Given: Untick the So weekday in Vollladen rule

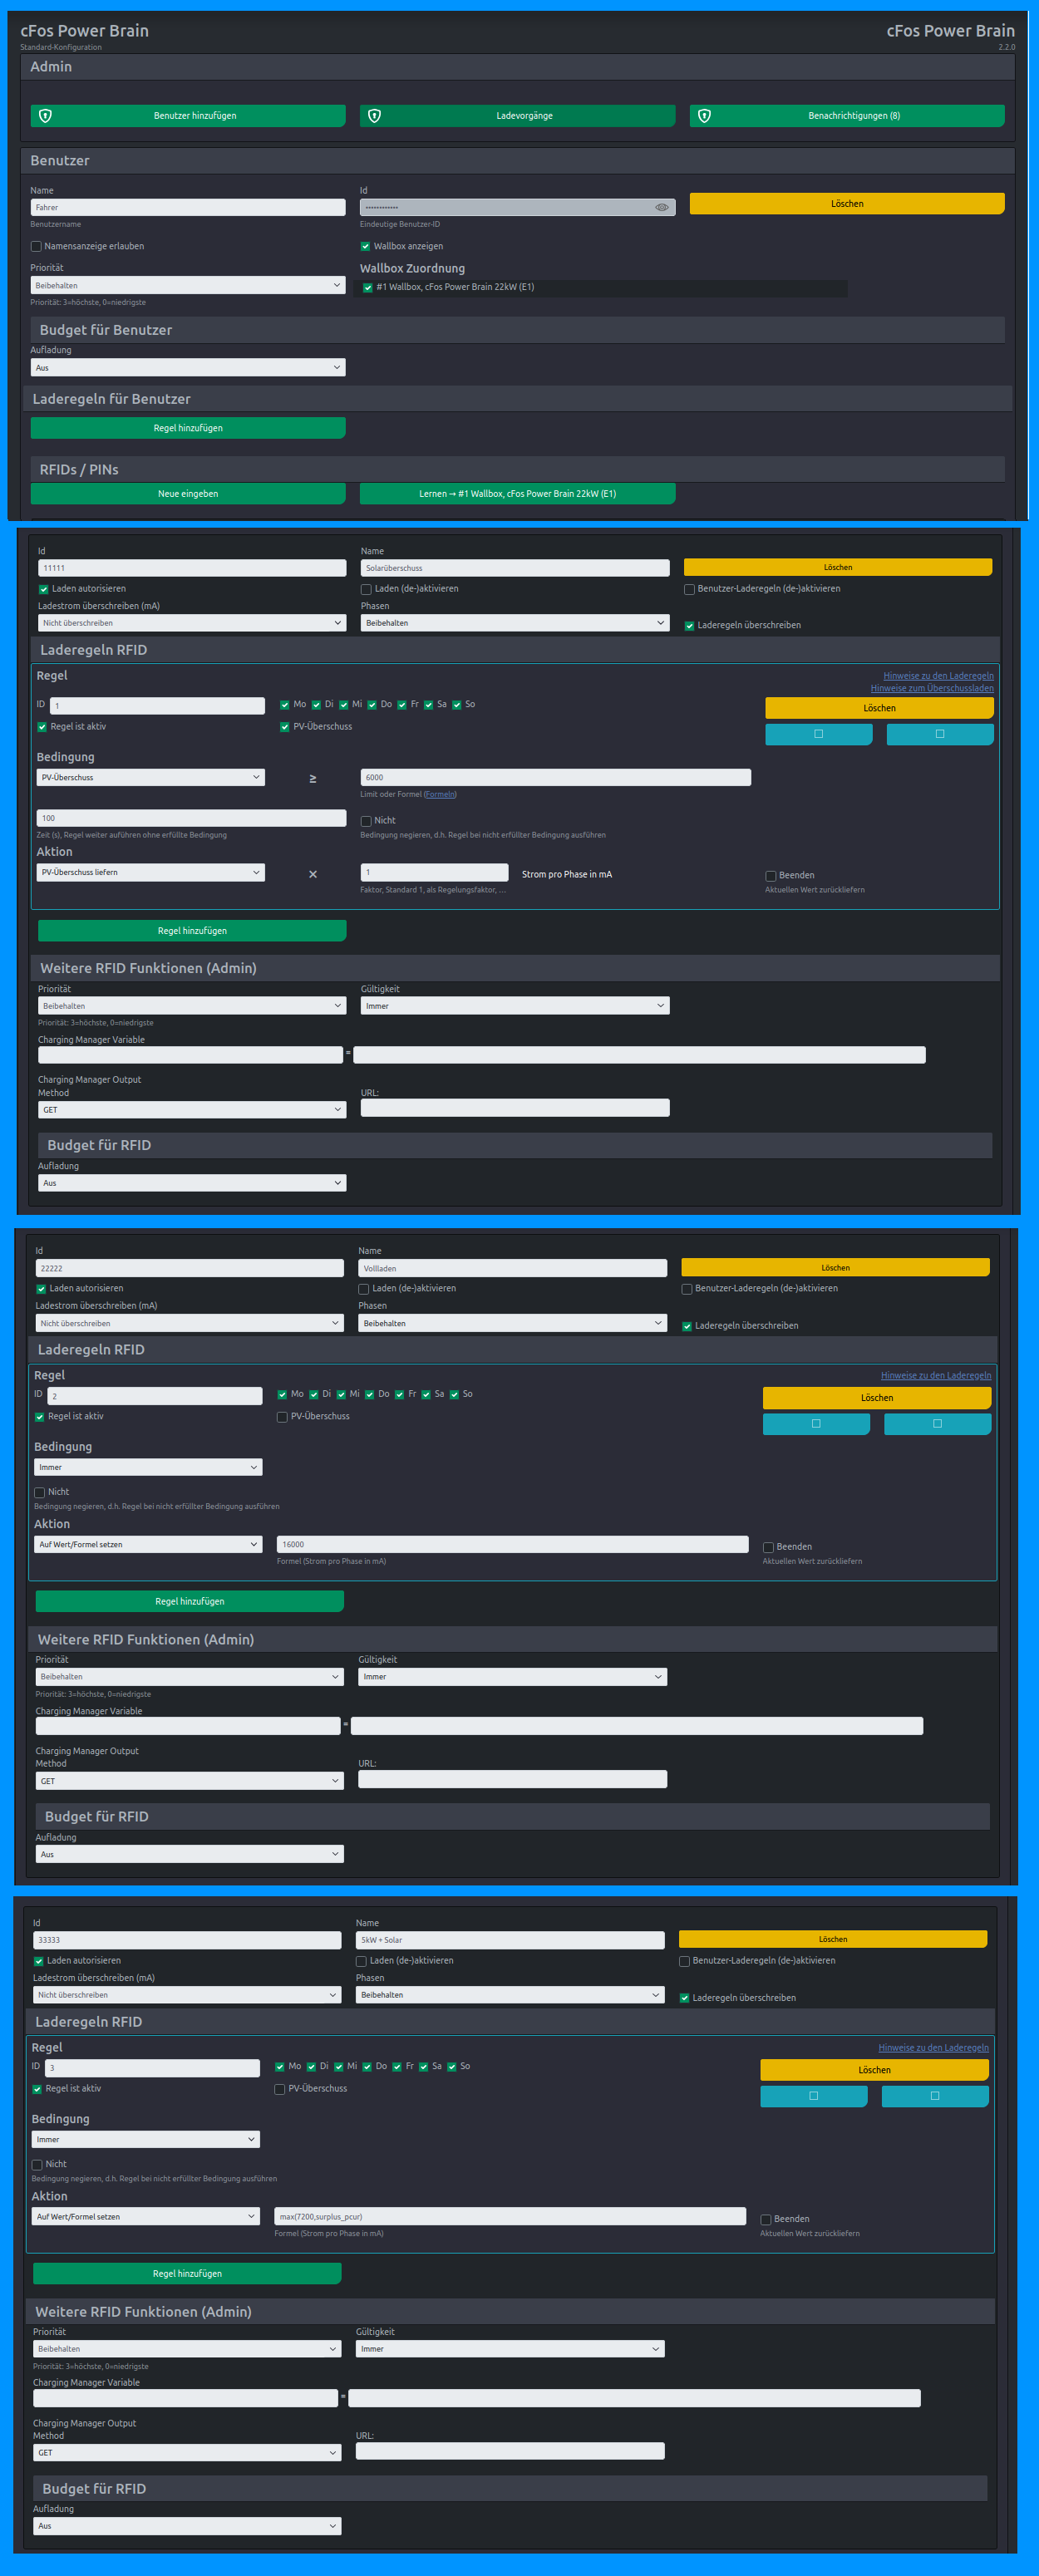Looking at the screenshot, I should pos(454,1395).
